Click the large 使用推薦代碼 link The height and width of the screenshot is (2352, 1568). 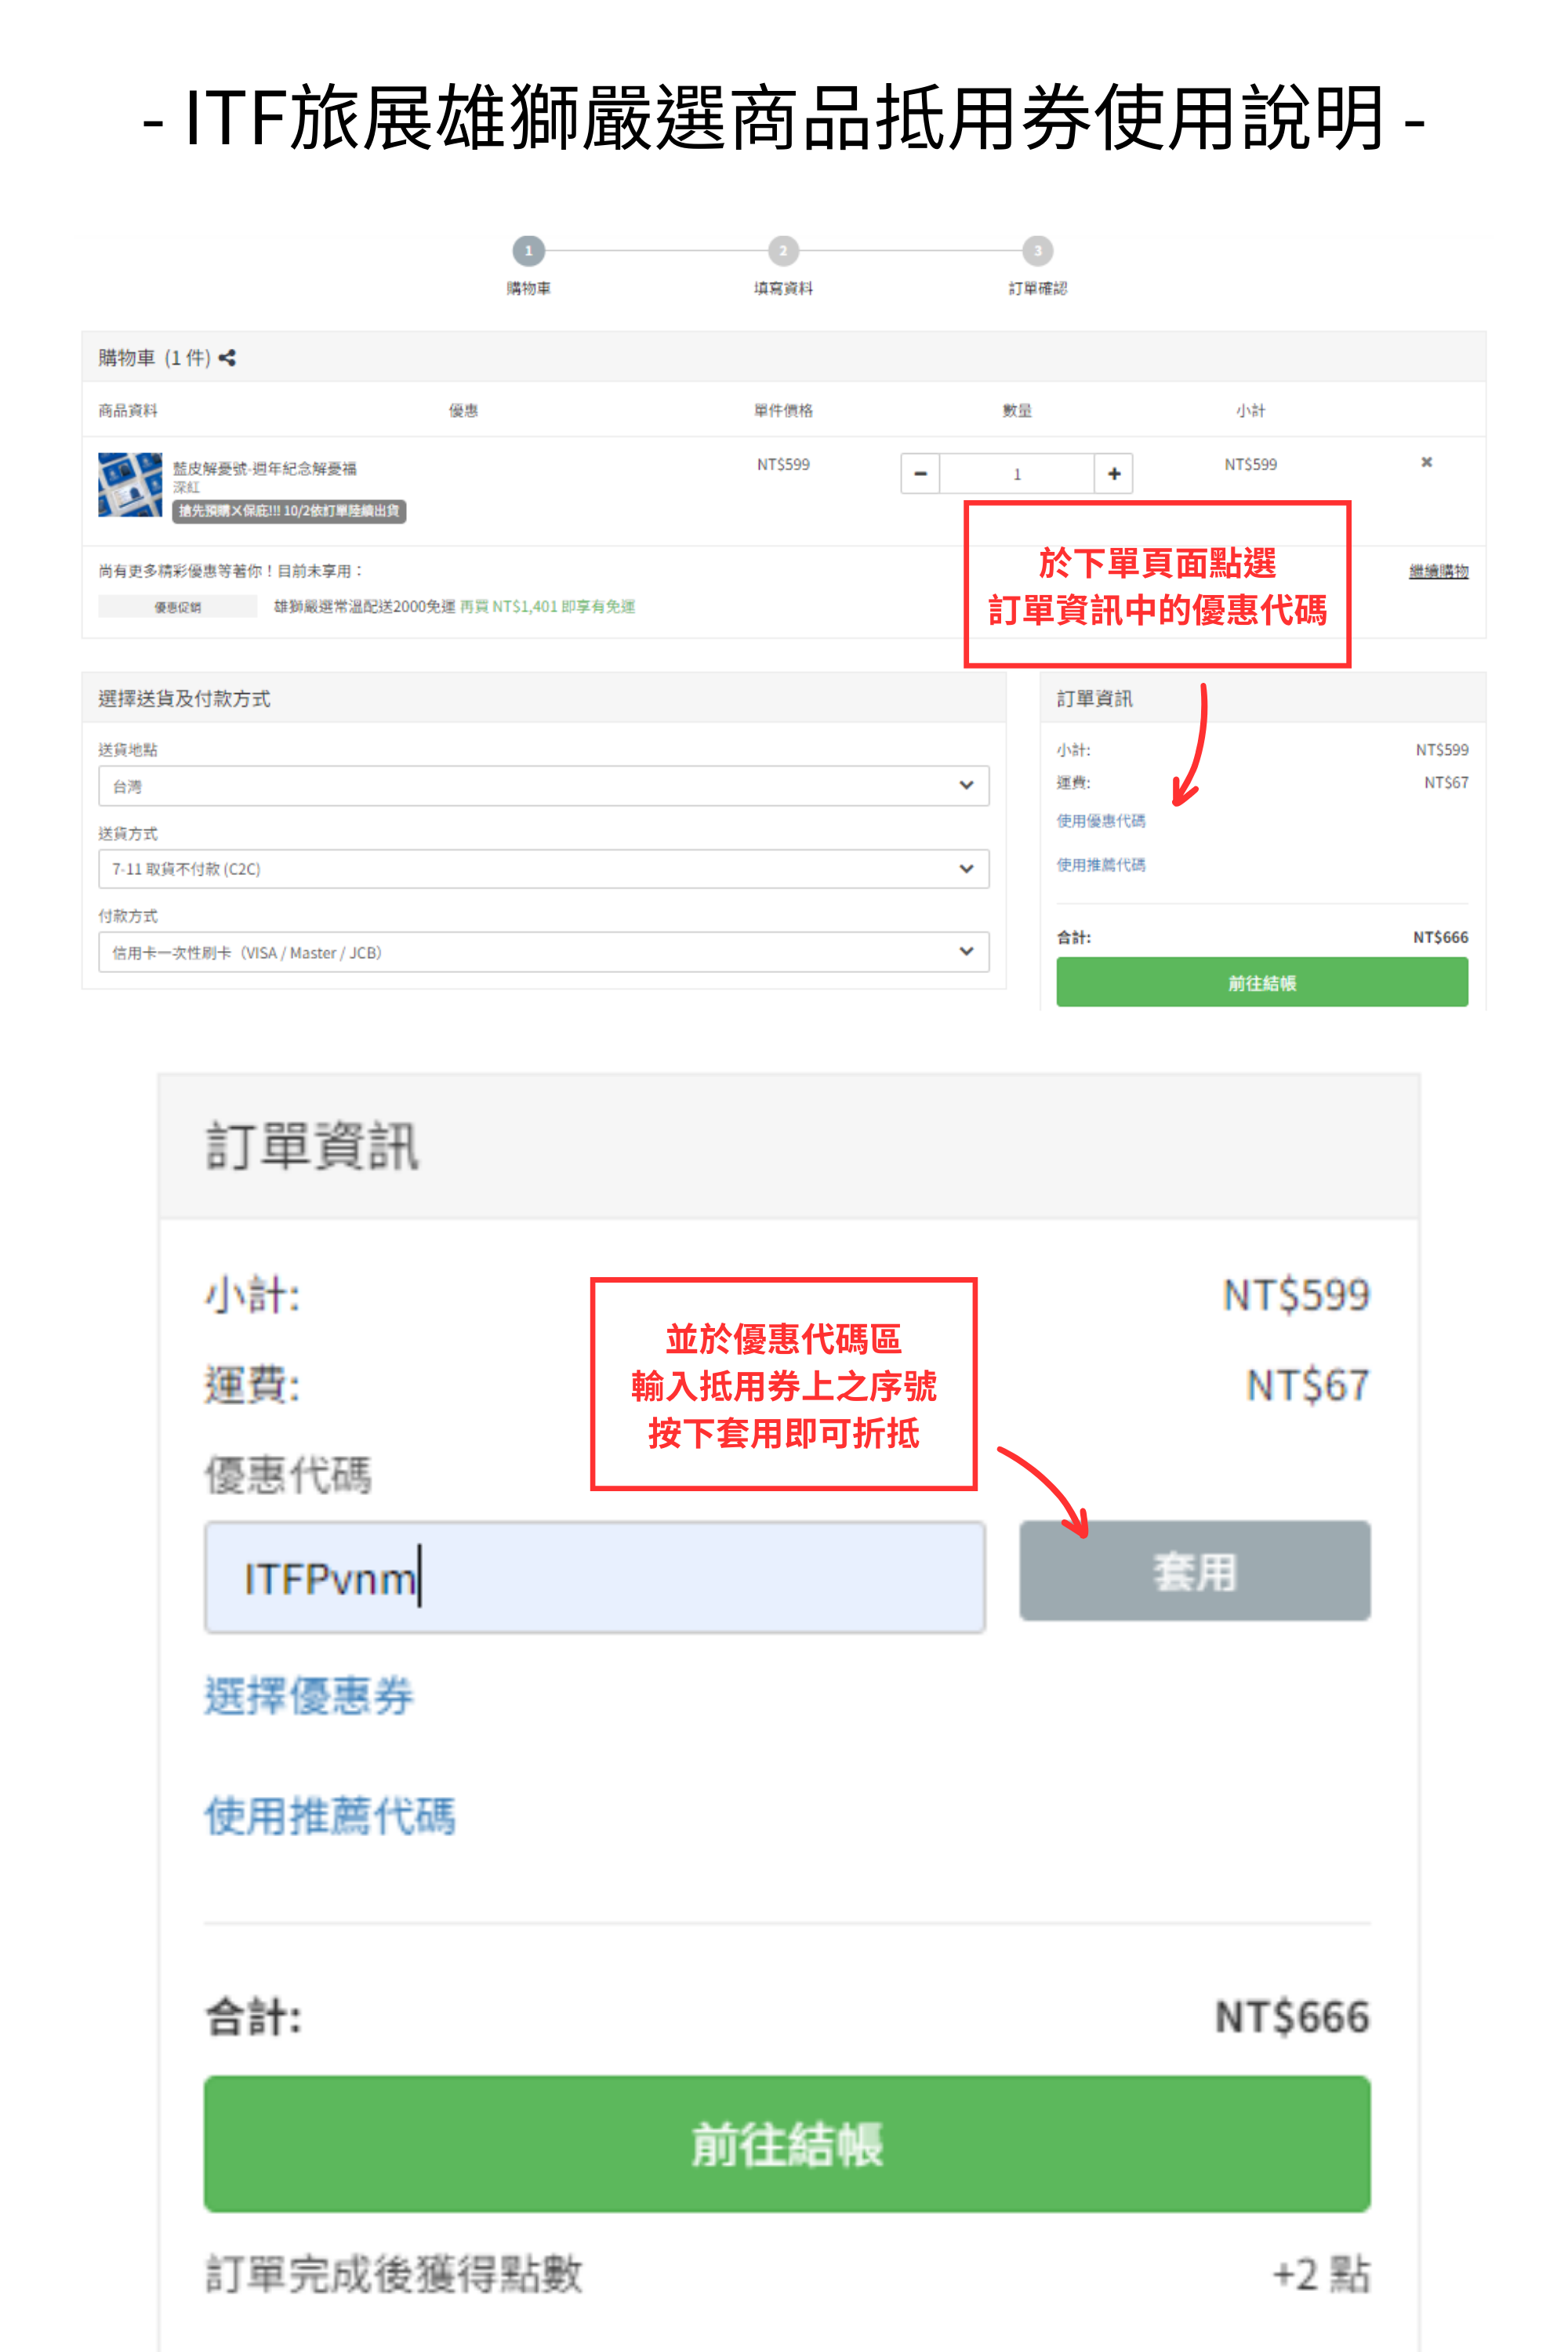pos(330,1816)
